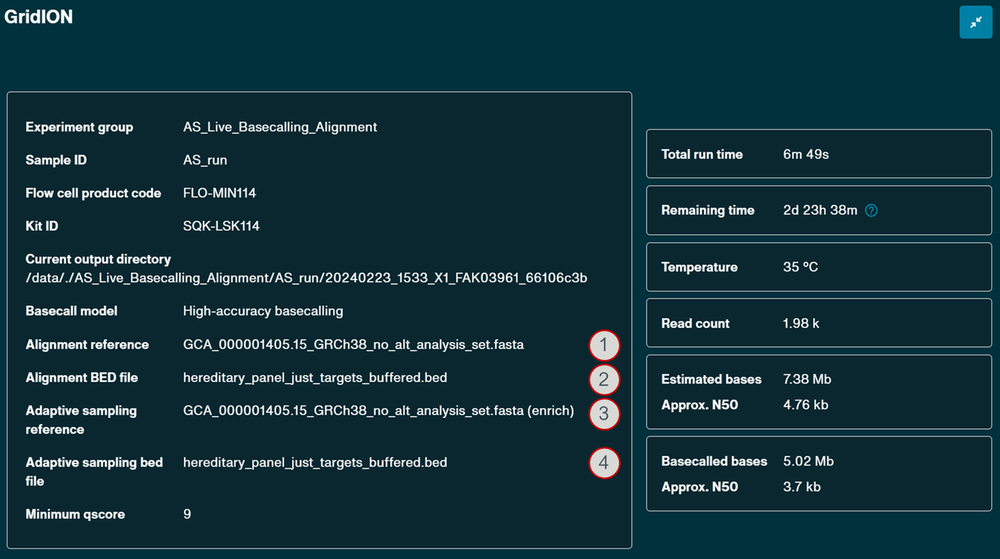Select remaining time 2d 23h 38m
This screenshot has height=559, width=1000.
coord(820,210)
